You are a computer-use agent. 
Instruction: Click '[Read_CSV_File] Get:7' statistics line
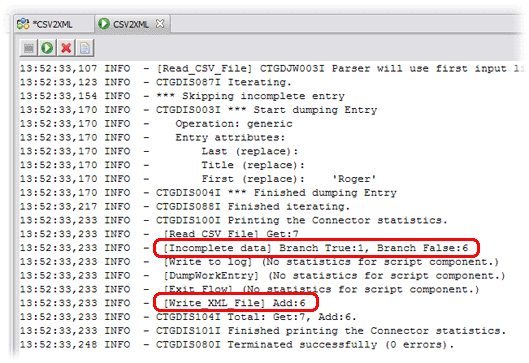[231, 234]
